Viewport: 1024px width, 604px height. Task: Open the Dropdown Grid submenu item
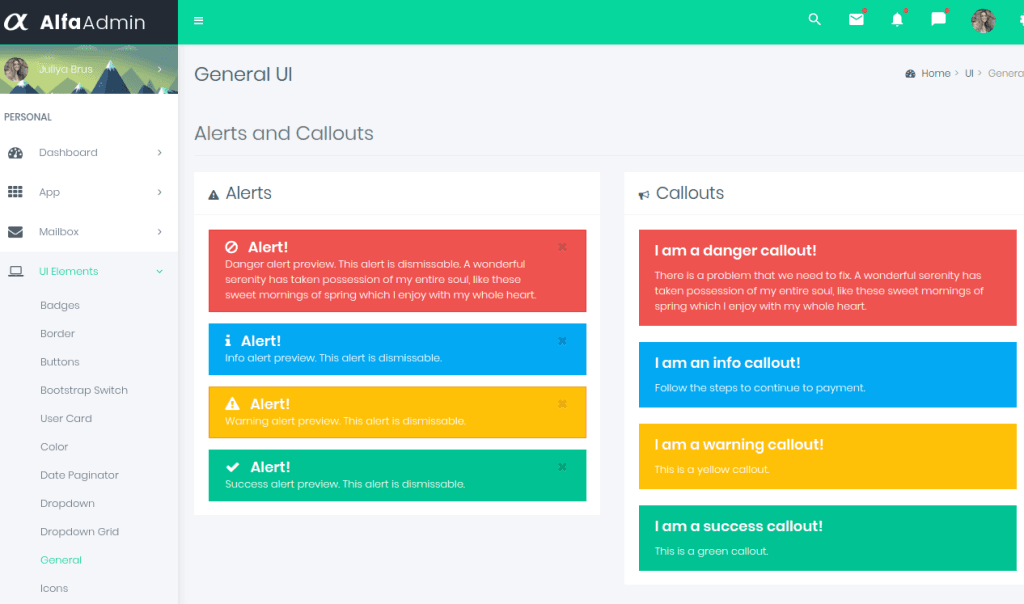79,532
